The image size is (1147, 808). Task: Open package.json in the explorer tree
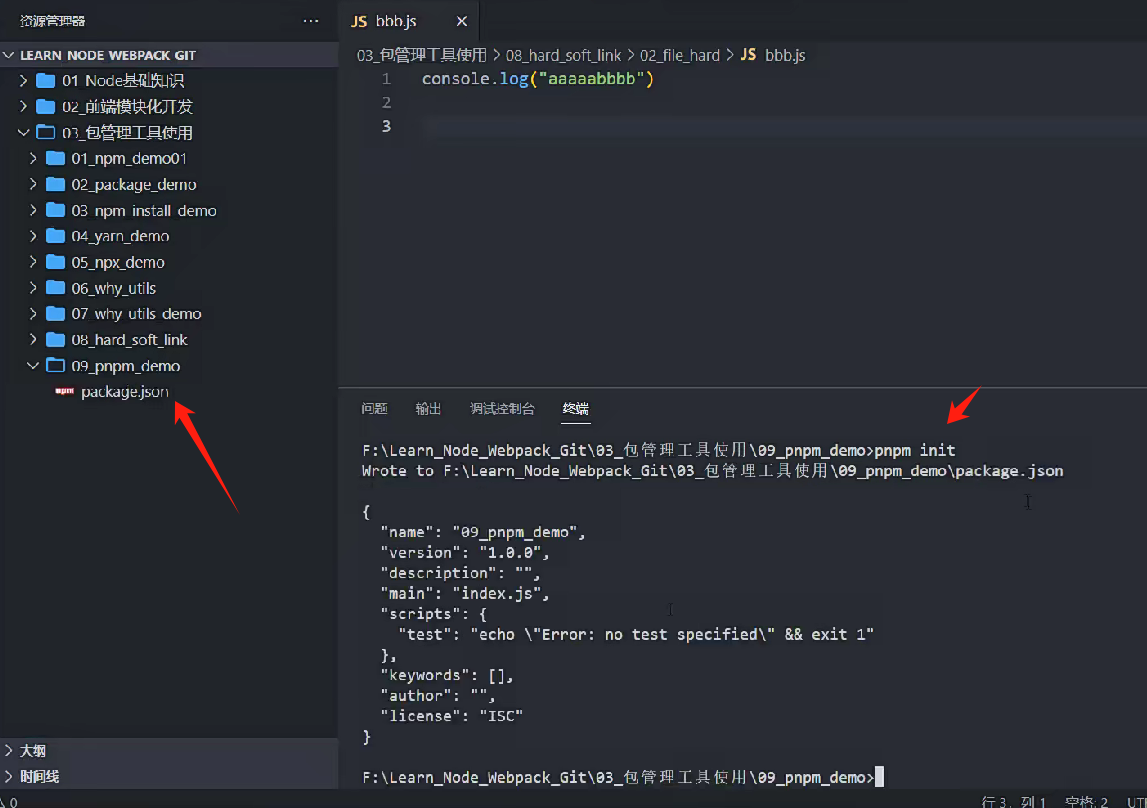pos(125,391)
